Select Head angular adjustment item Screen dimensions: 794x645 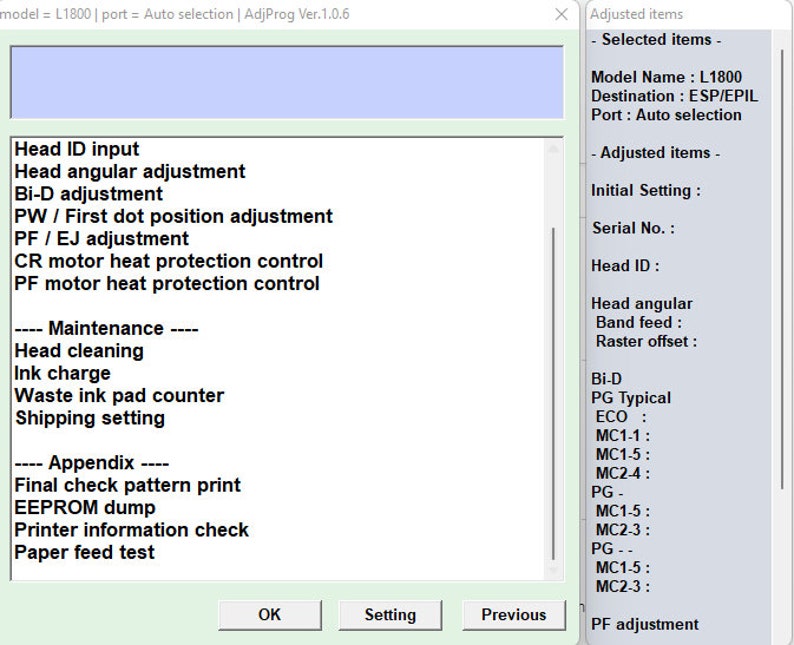pos(130,172)
